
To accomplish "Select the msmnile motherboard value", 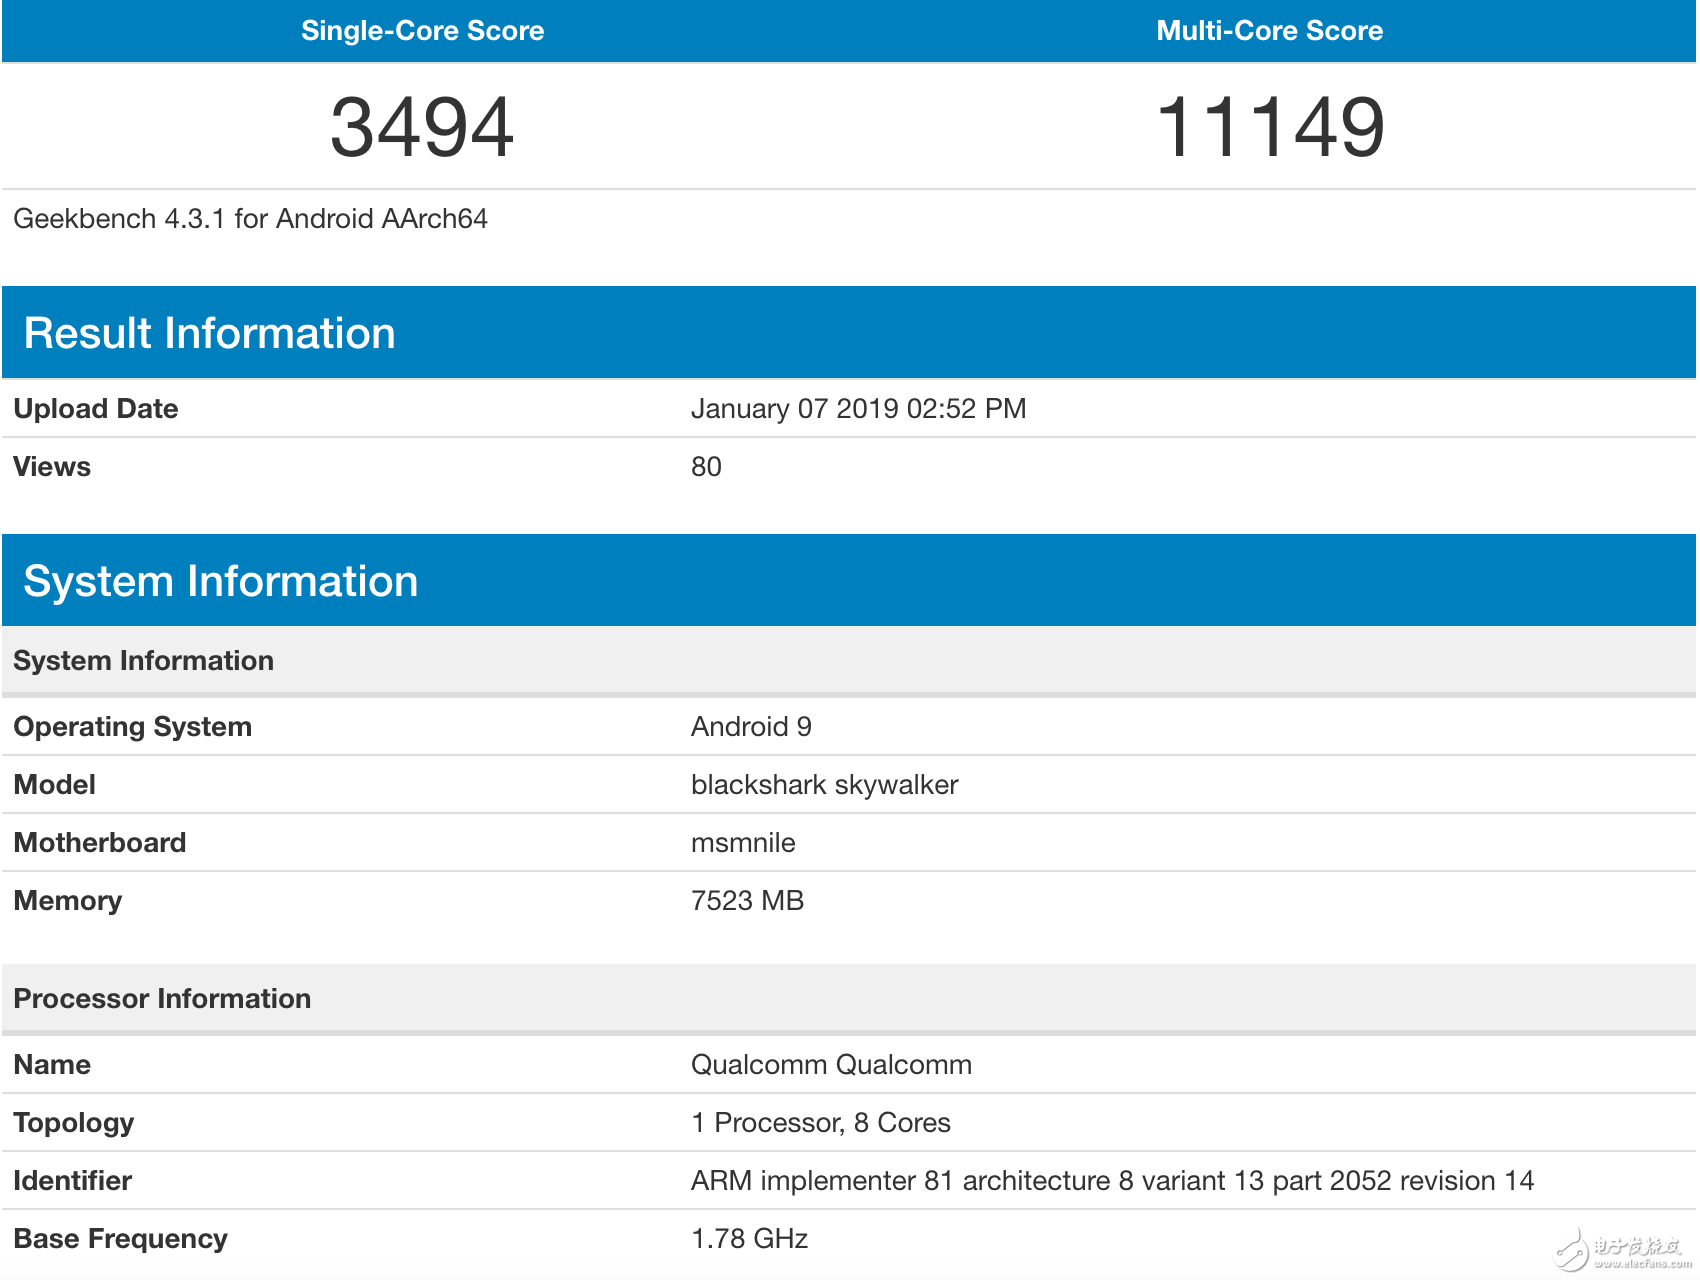I will (x=743, y=843).
